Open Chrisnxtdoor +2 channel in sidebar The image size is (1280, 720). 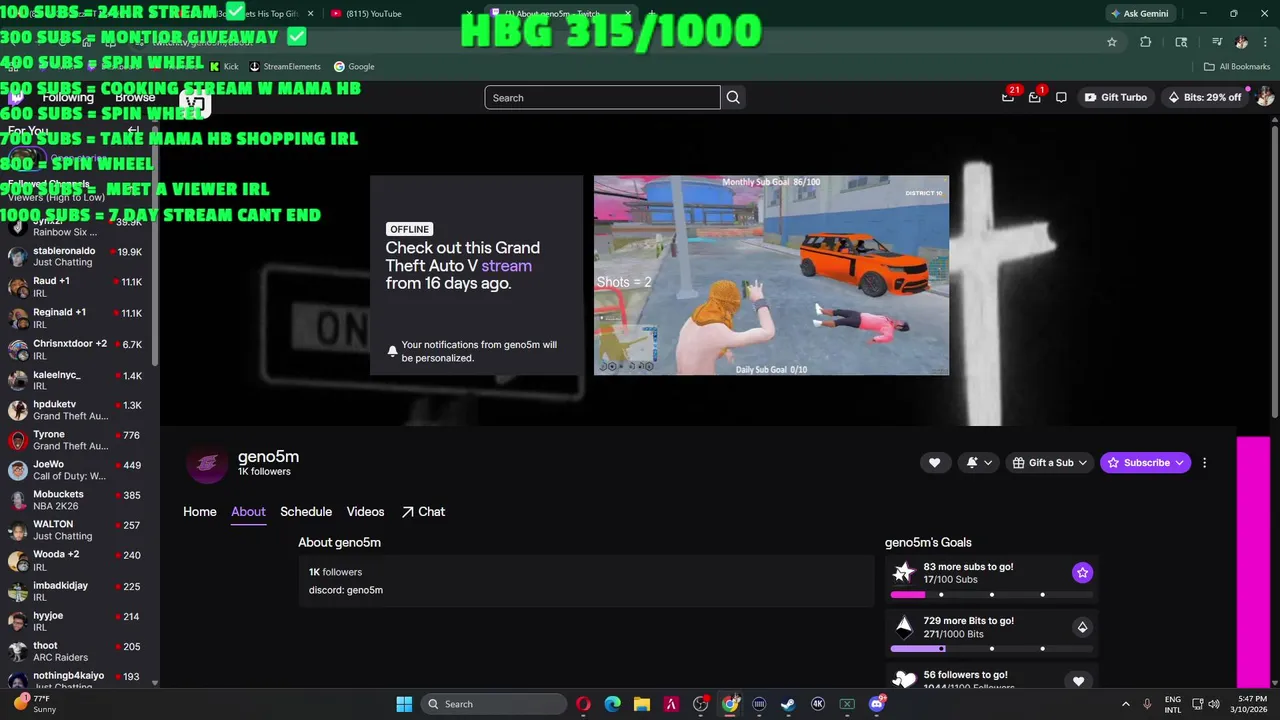click(x=77, y=349)
